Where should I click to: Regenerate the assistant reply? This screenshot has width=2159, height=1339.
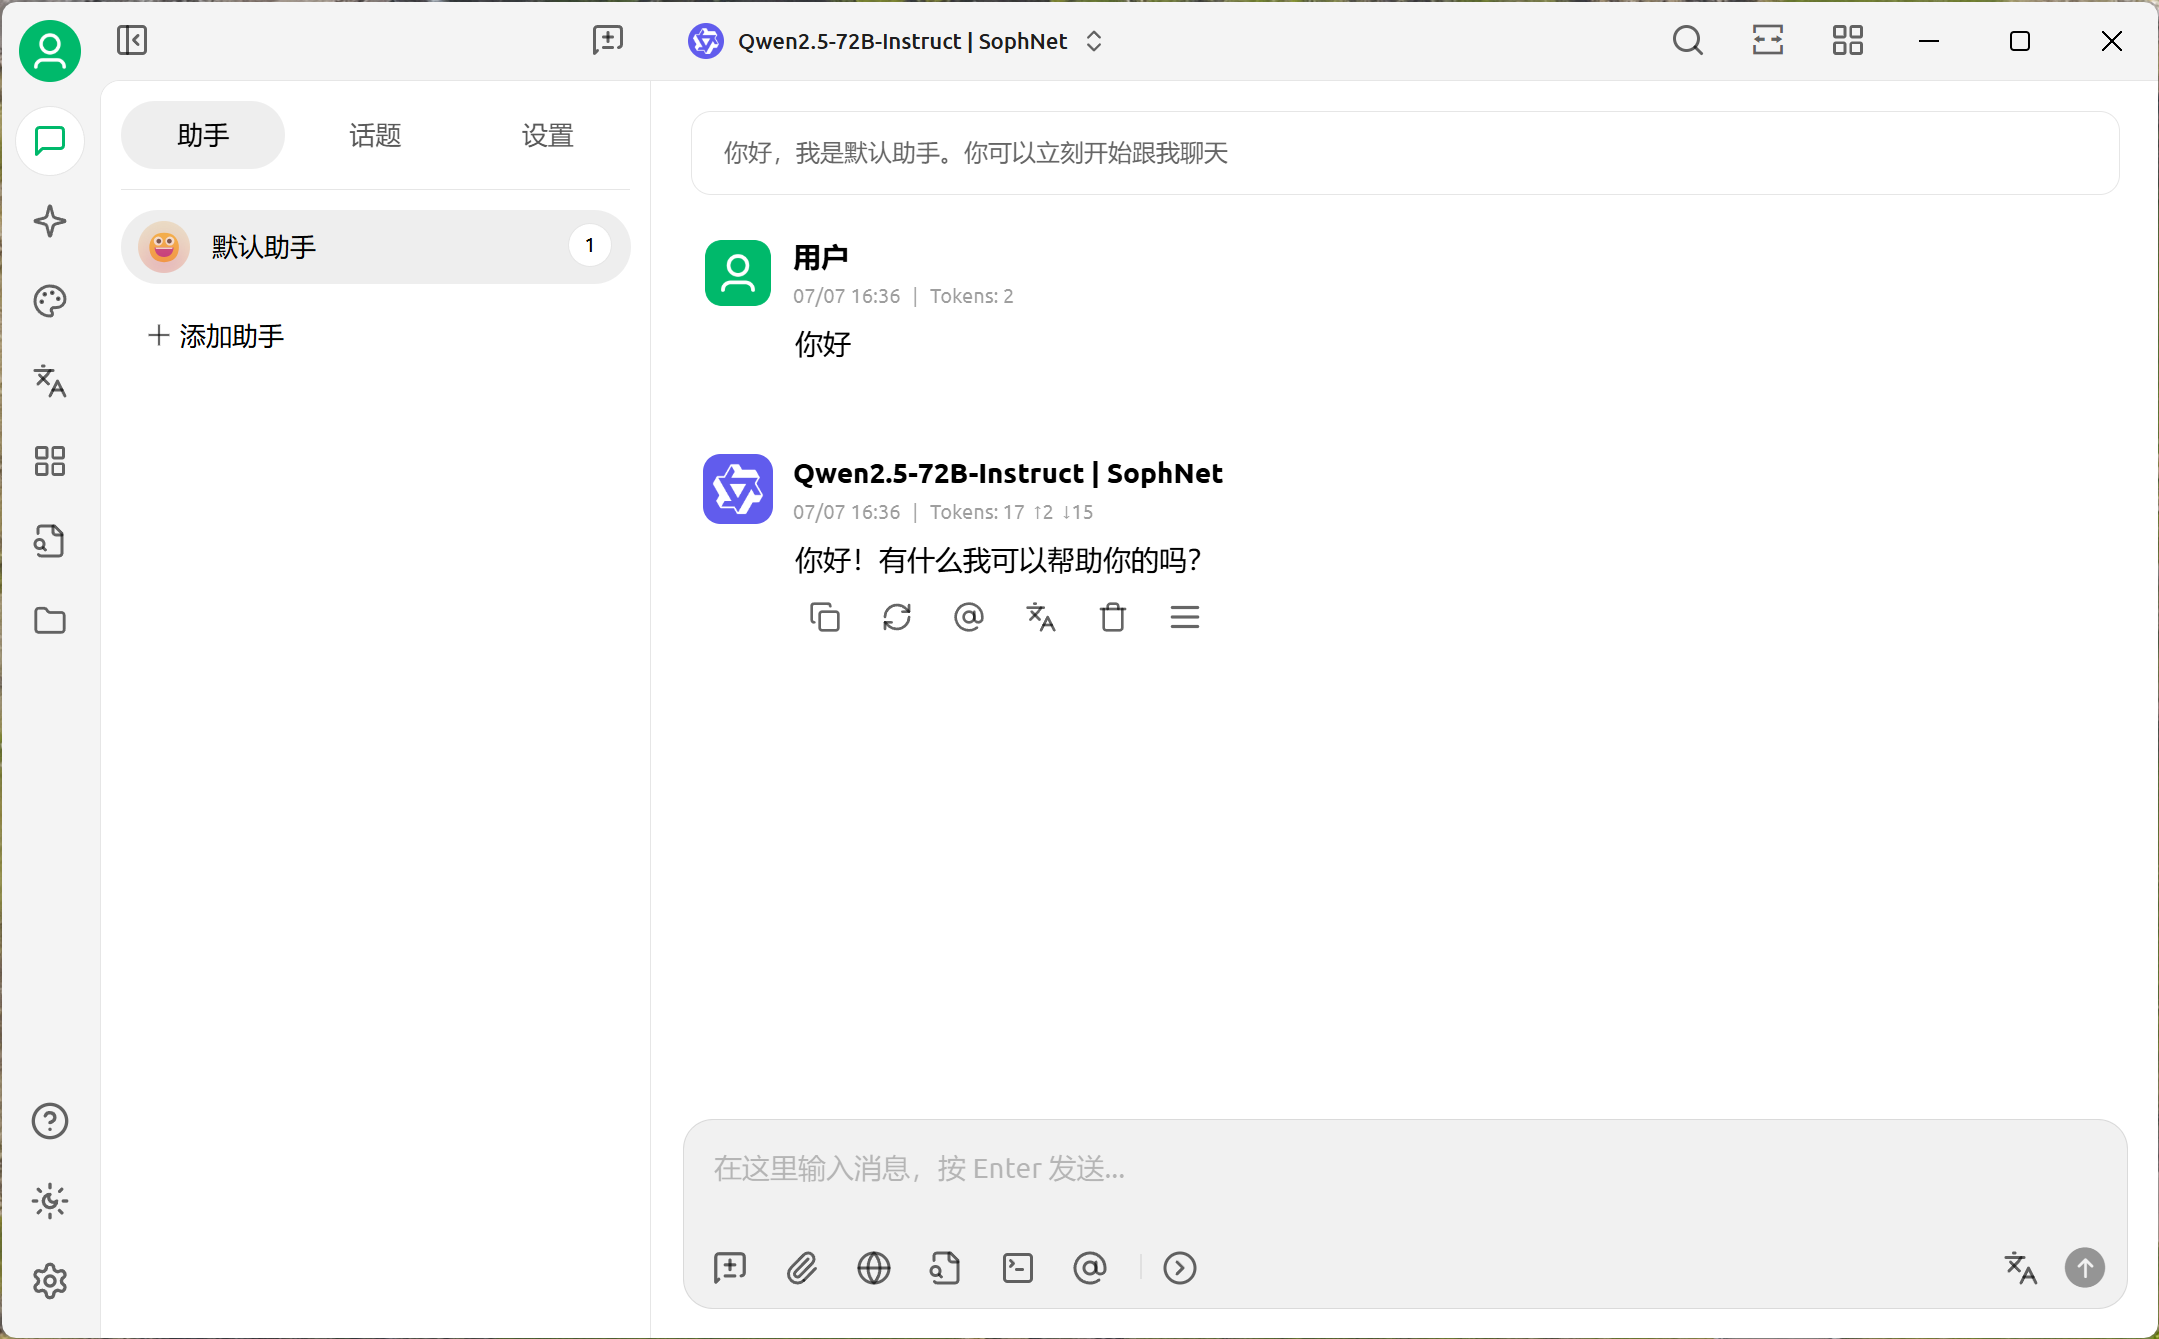coord(897,617)
